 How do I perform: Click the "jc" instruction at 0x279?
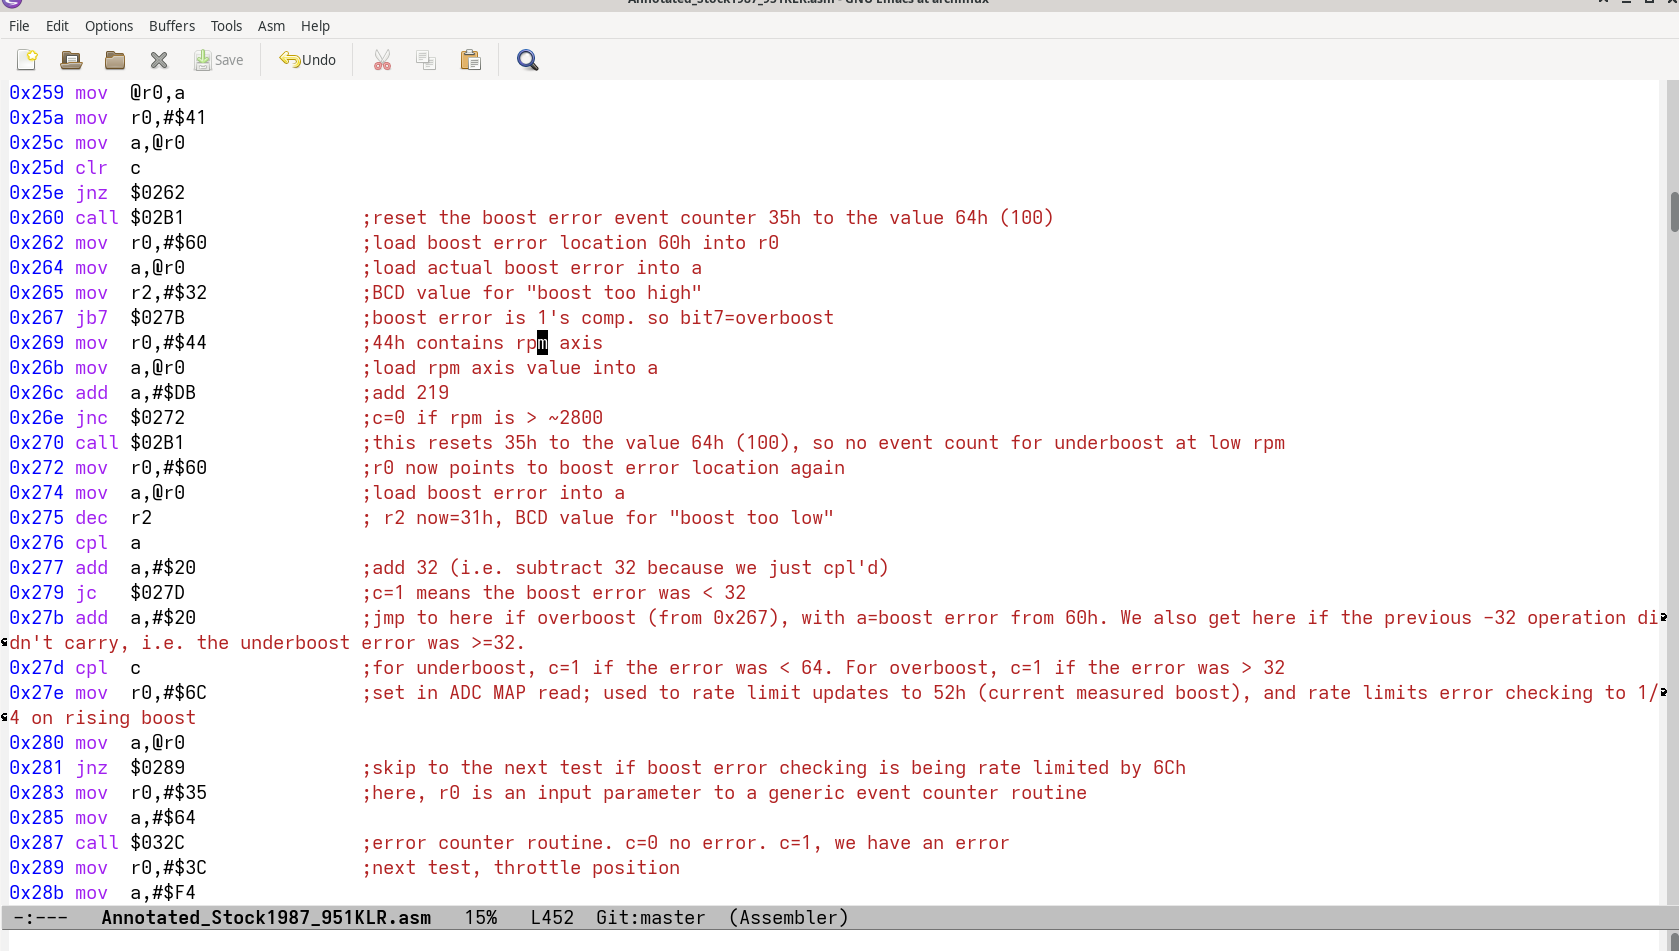[86, 593]
